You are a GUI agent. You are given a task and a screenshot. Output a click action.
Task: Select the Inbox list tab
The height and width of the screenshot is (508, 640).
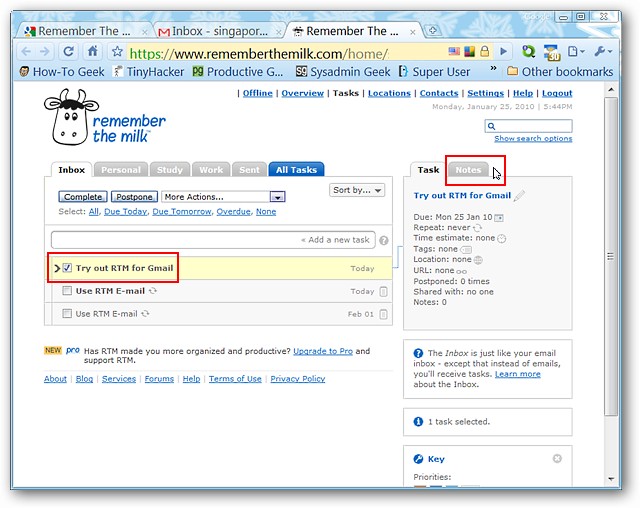[x=71, y=170]
